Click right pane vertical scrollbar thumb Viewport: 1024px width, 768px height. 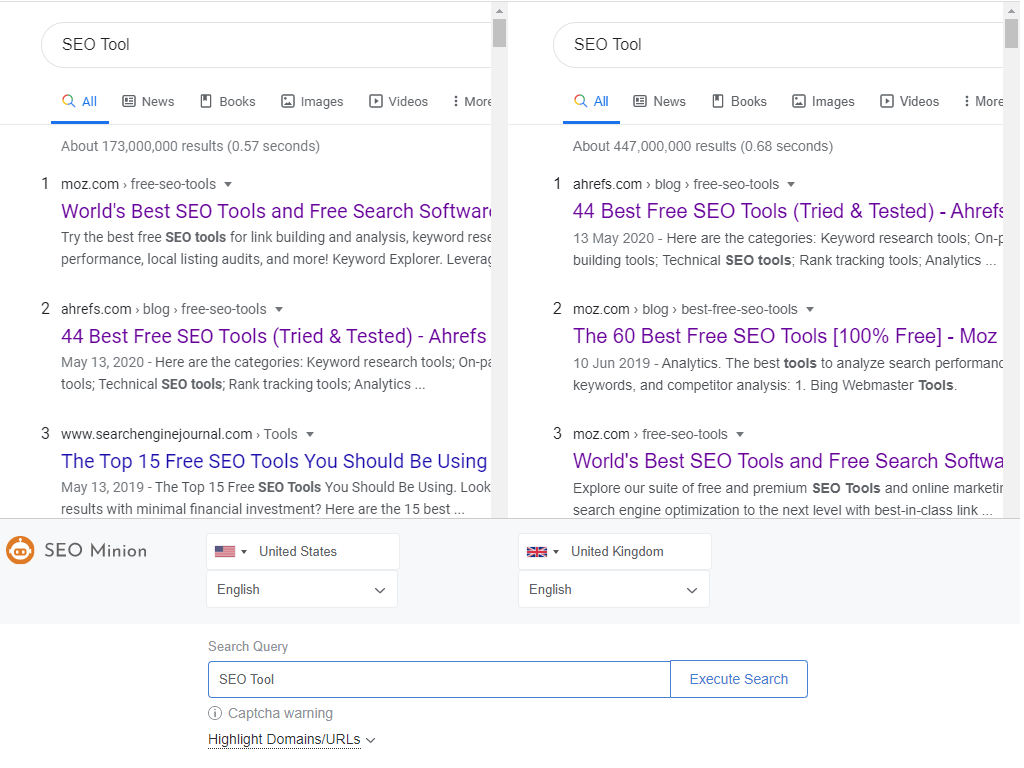click(x=1012, y=33)
